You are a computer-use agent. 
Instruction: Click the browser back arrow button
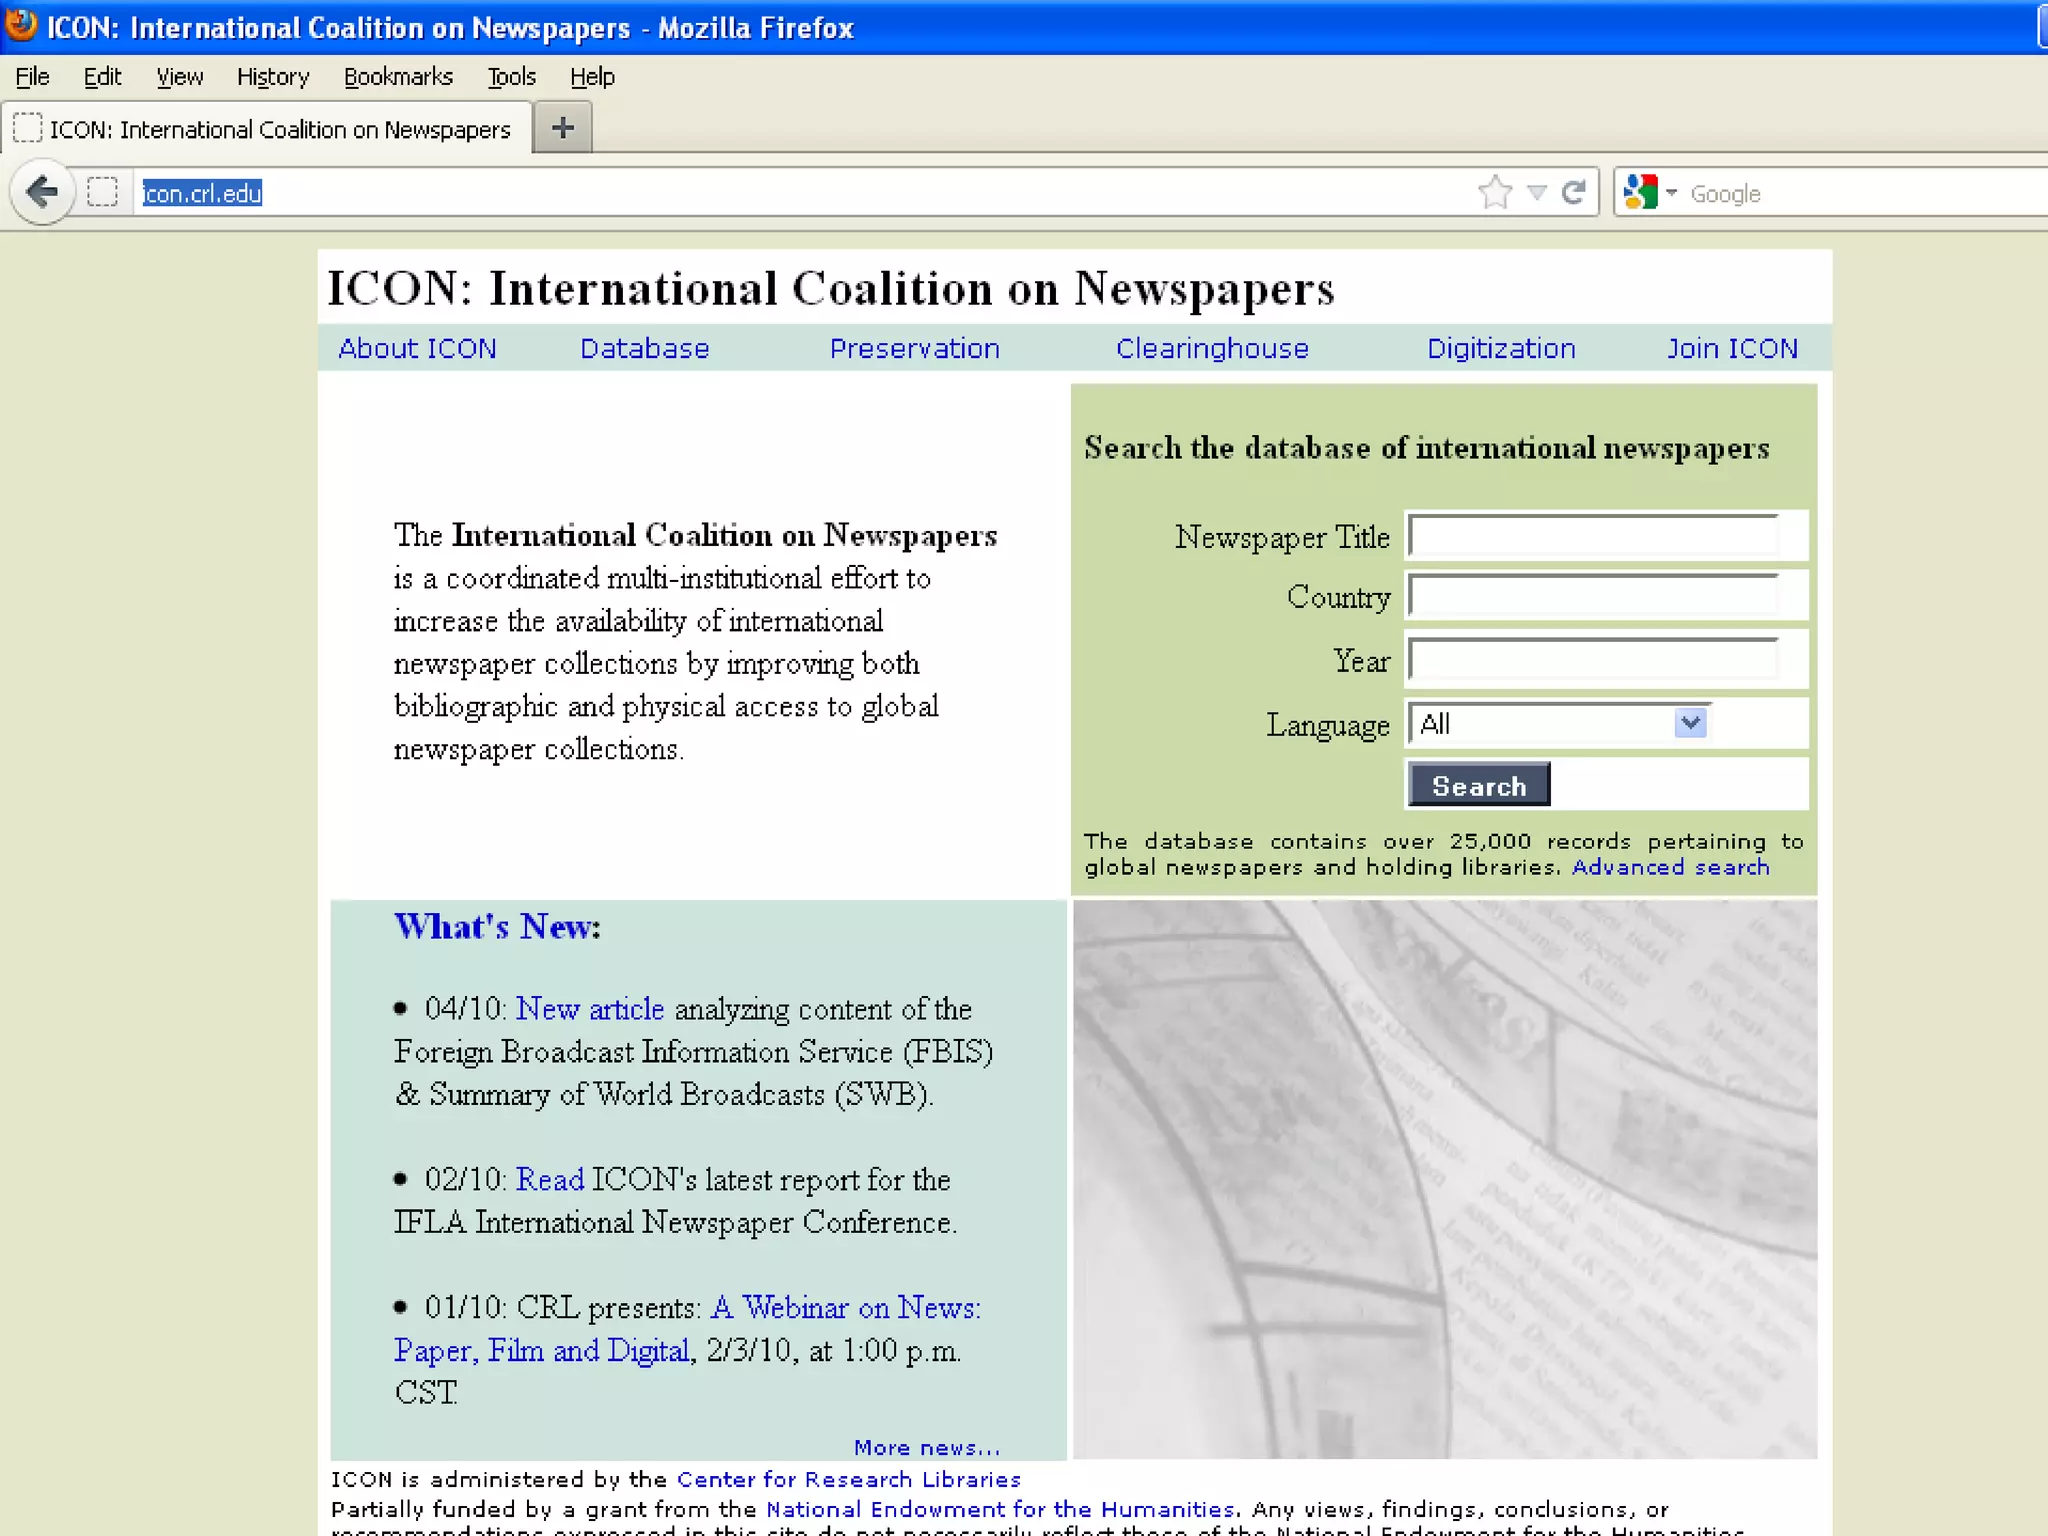pyautogui.click(x=42, y=192)
